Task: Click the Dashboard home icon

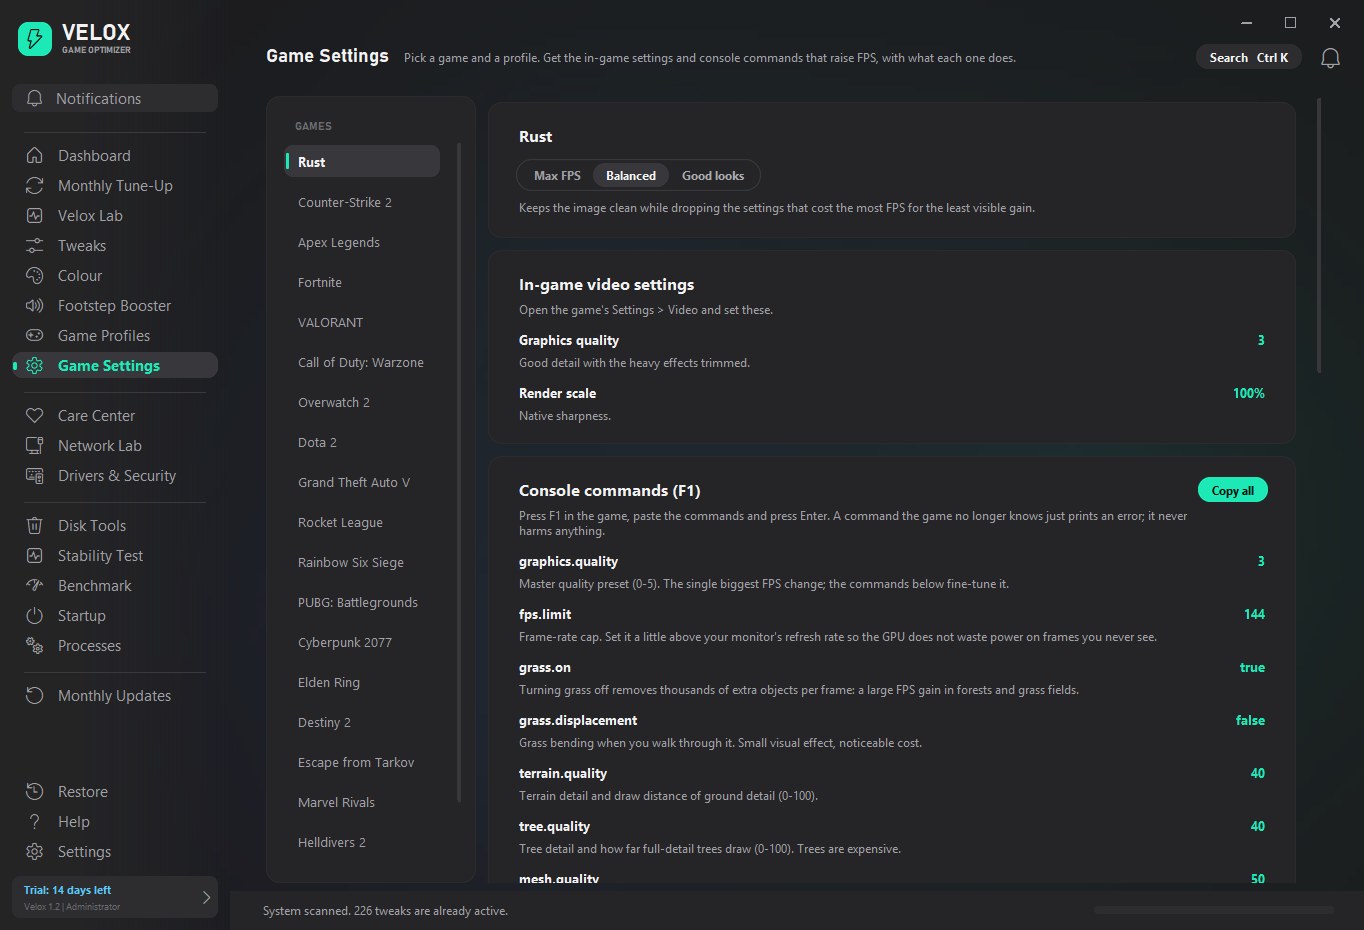Action: tap(34, 155)
